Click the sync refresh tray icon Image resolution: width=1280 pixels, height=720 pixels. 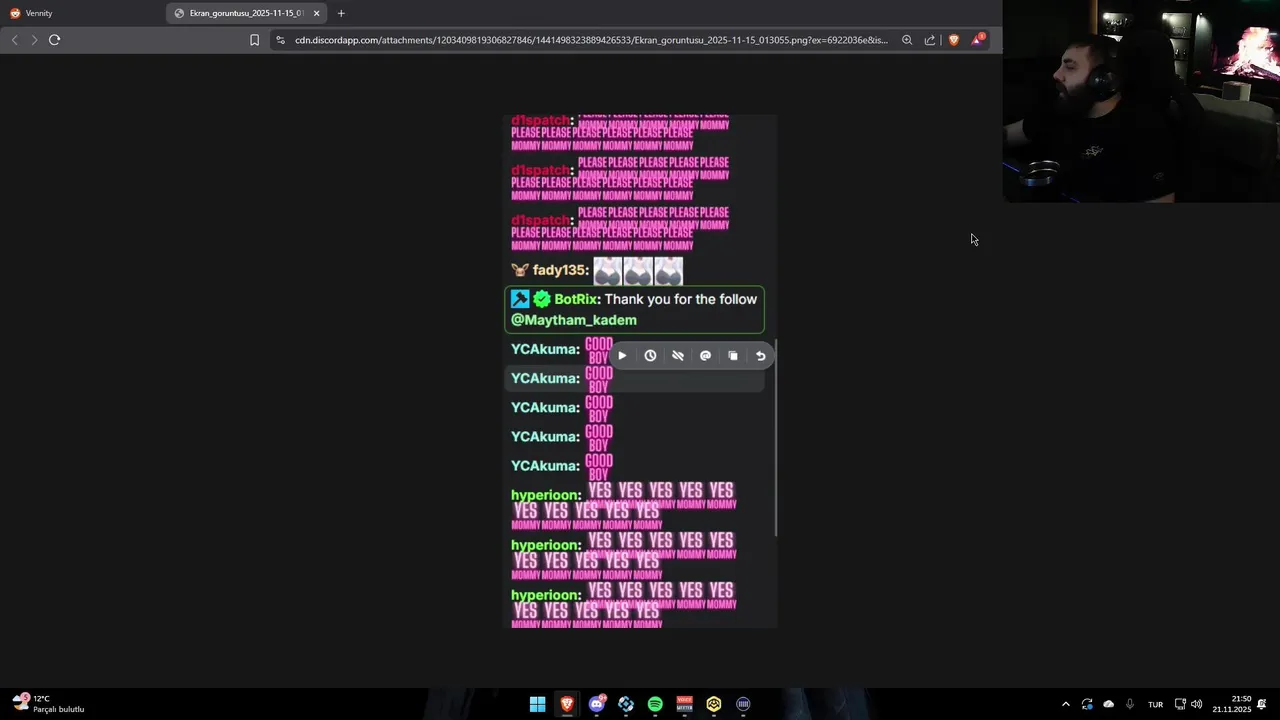(x=1087, y=704)
